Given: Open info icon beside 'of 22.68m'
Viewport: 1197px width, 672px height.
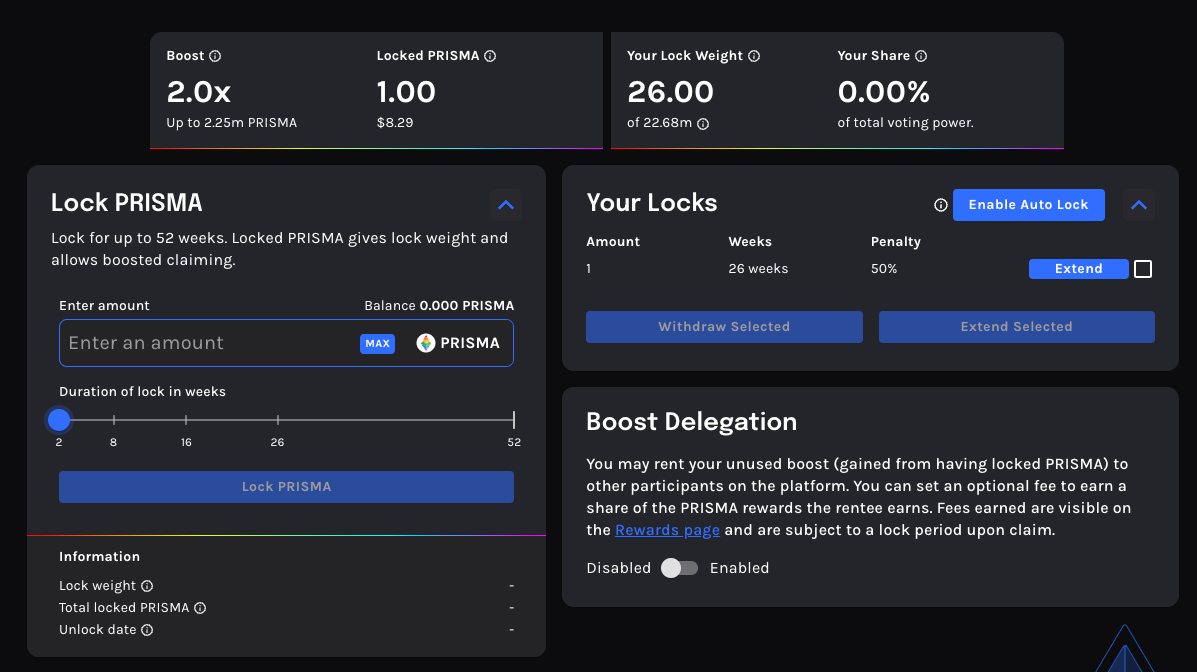Looking at the screenshot, I should 703,124.
